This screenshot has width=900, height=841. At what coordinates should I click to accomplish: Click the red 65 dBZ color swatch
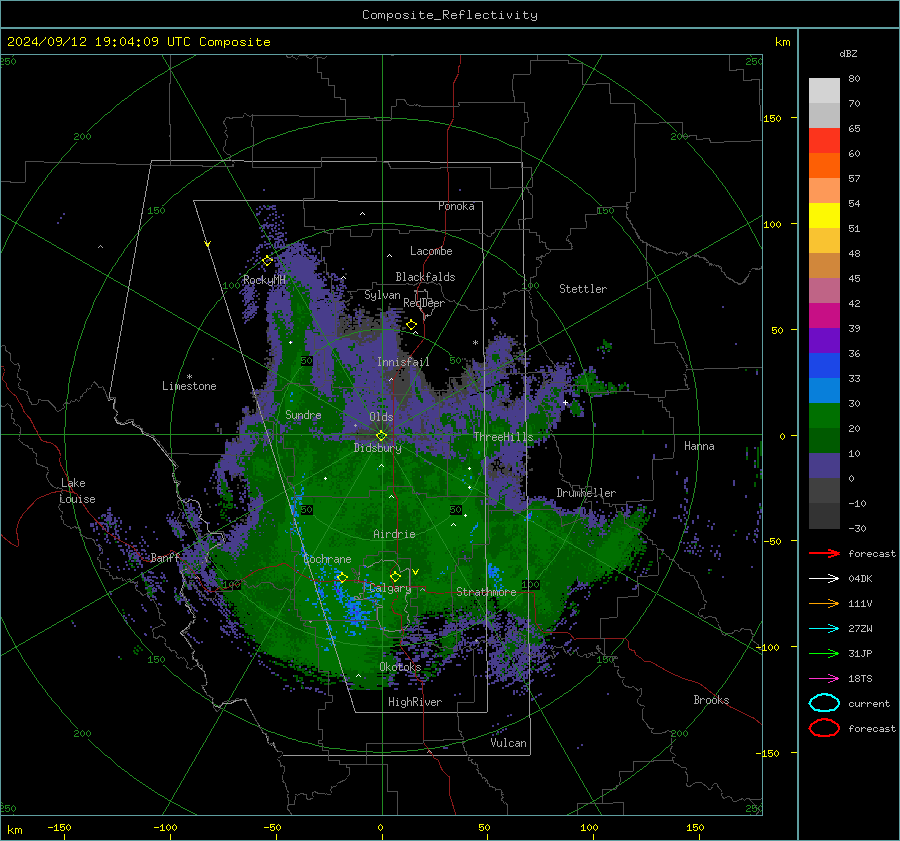[824, 141]
